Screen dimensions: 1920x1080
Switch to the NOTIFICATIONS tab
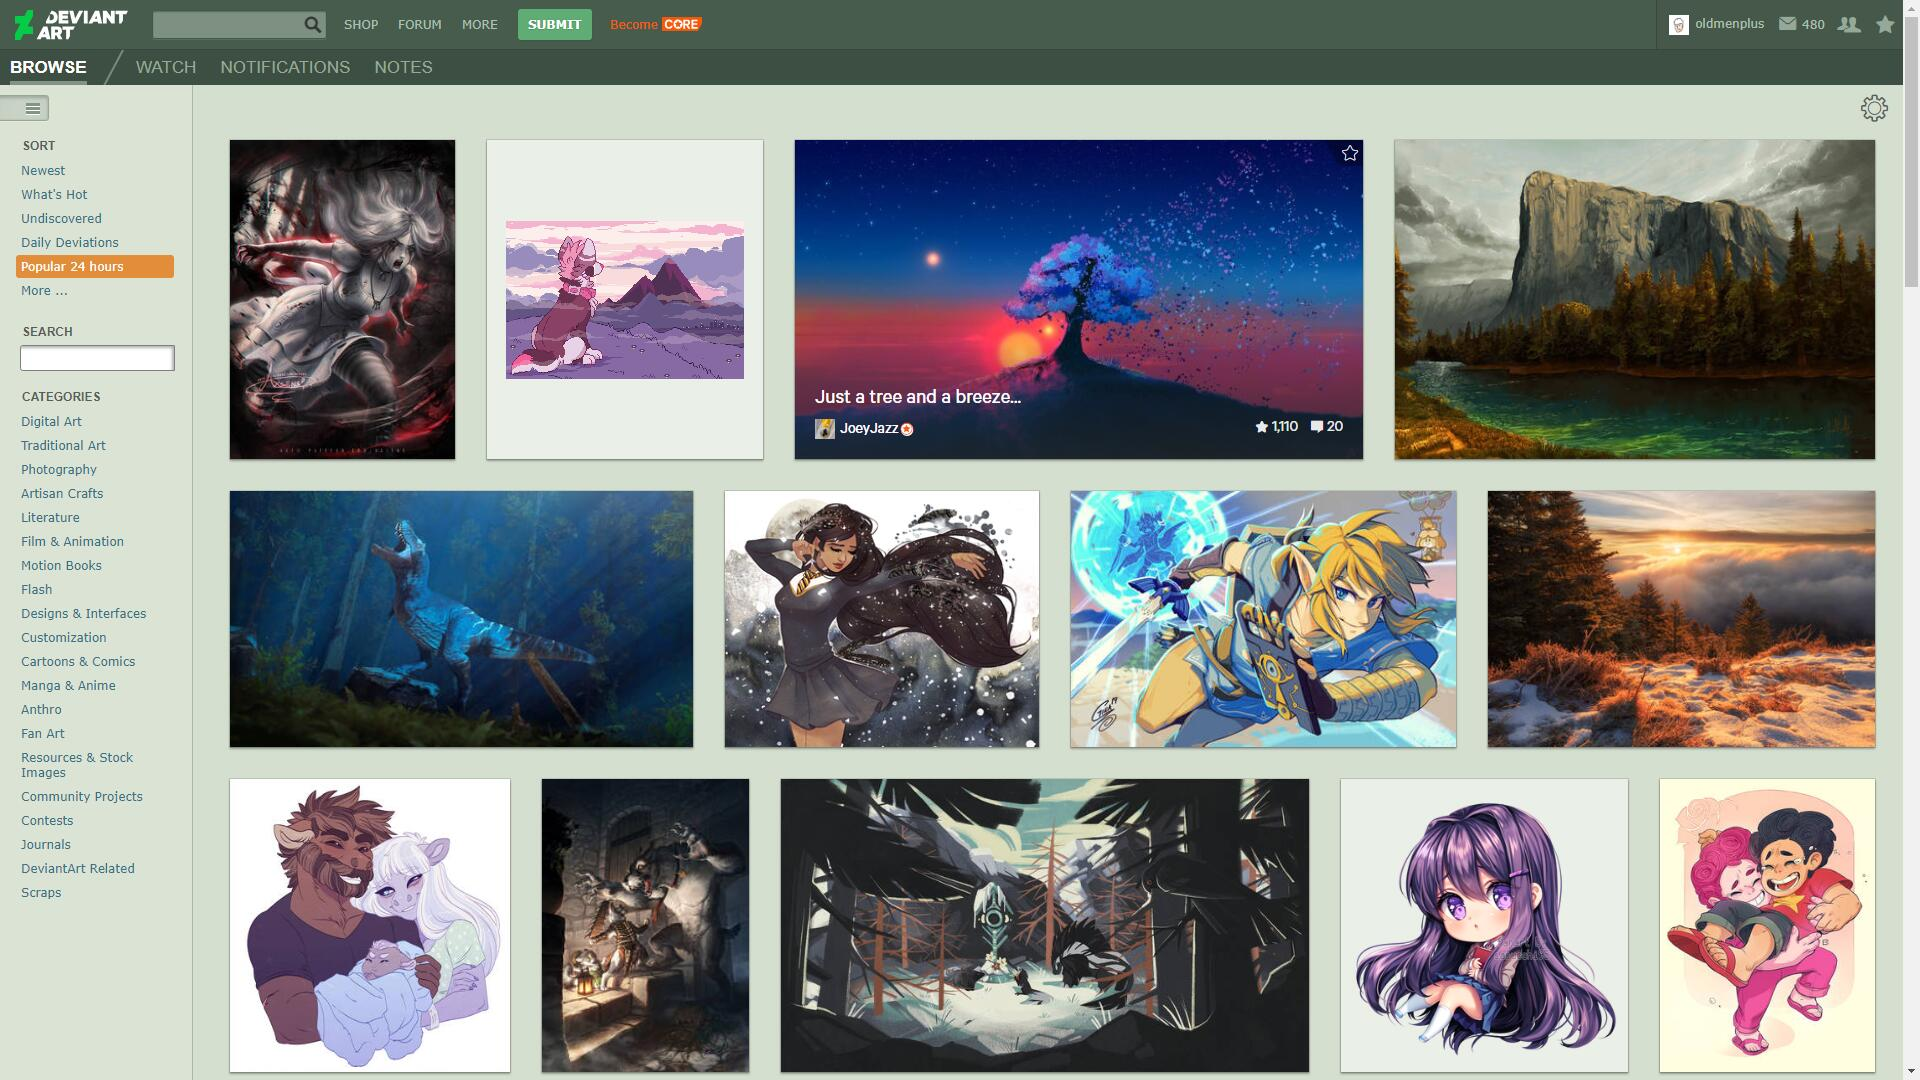coord(284,67)
